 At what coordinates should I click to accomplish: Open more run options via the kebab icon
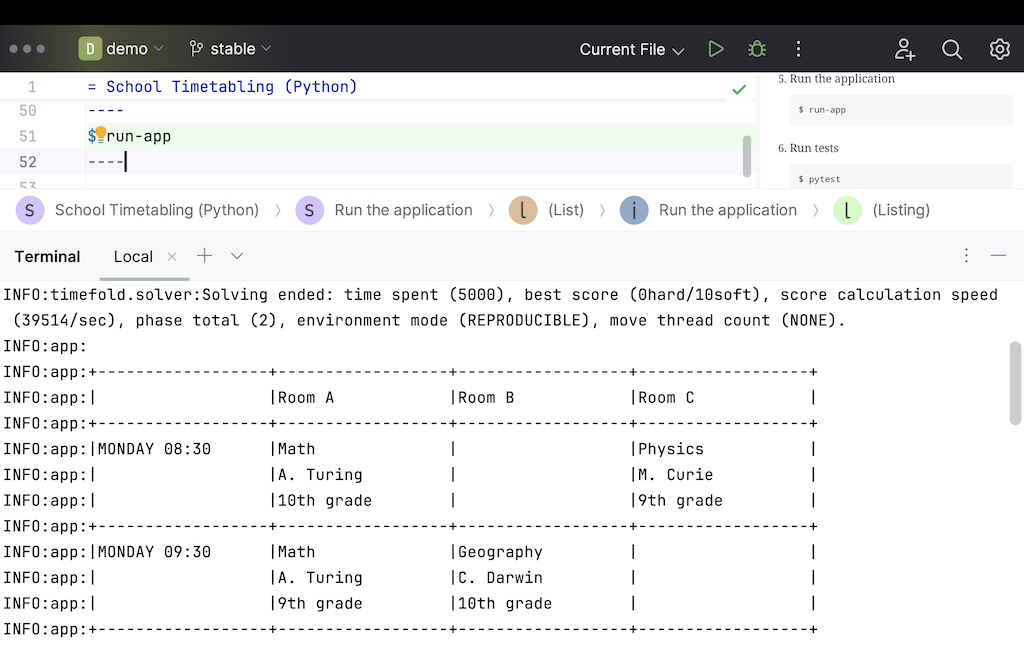[798, 48]
